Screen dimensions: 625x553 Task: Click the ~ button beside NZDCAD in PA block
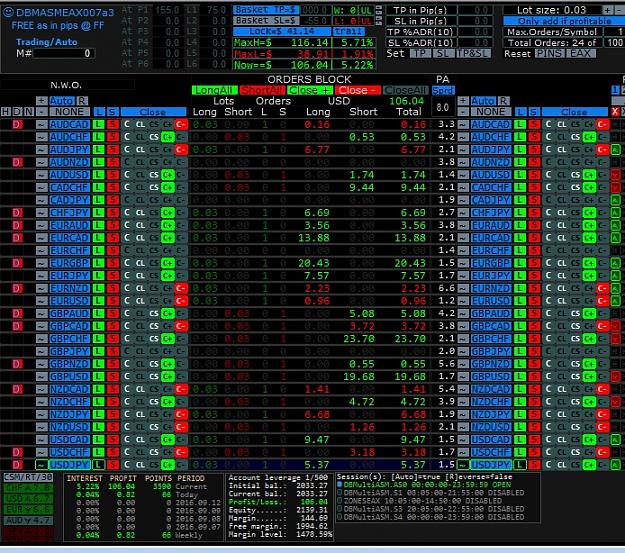tap(463, 389)
